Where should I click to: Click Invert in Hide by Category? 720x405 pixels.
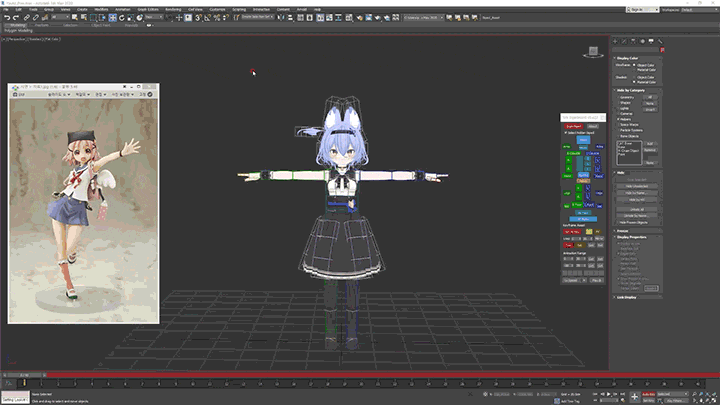pos(650,109)
